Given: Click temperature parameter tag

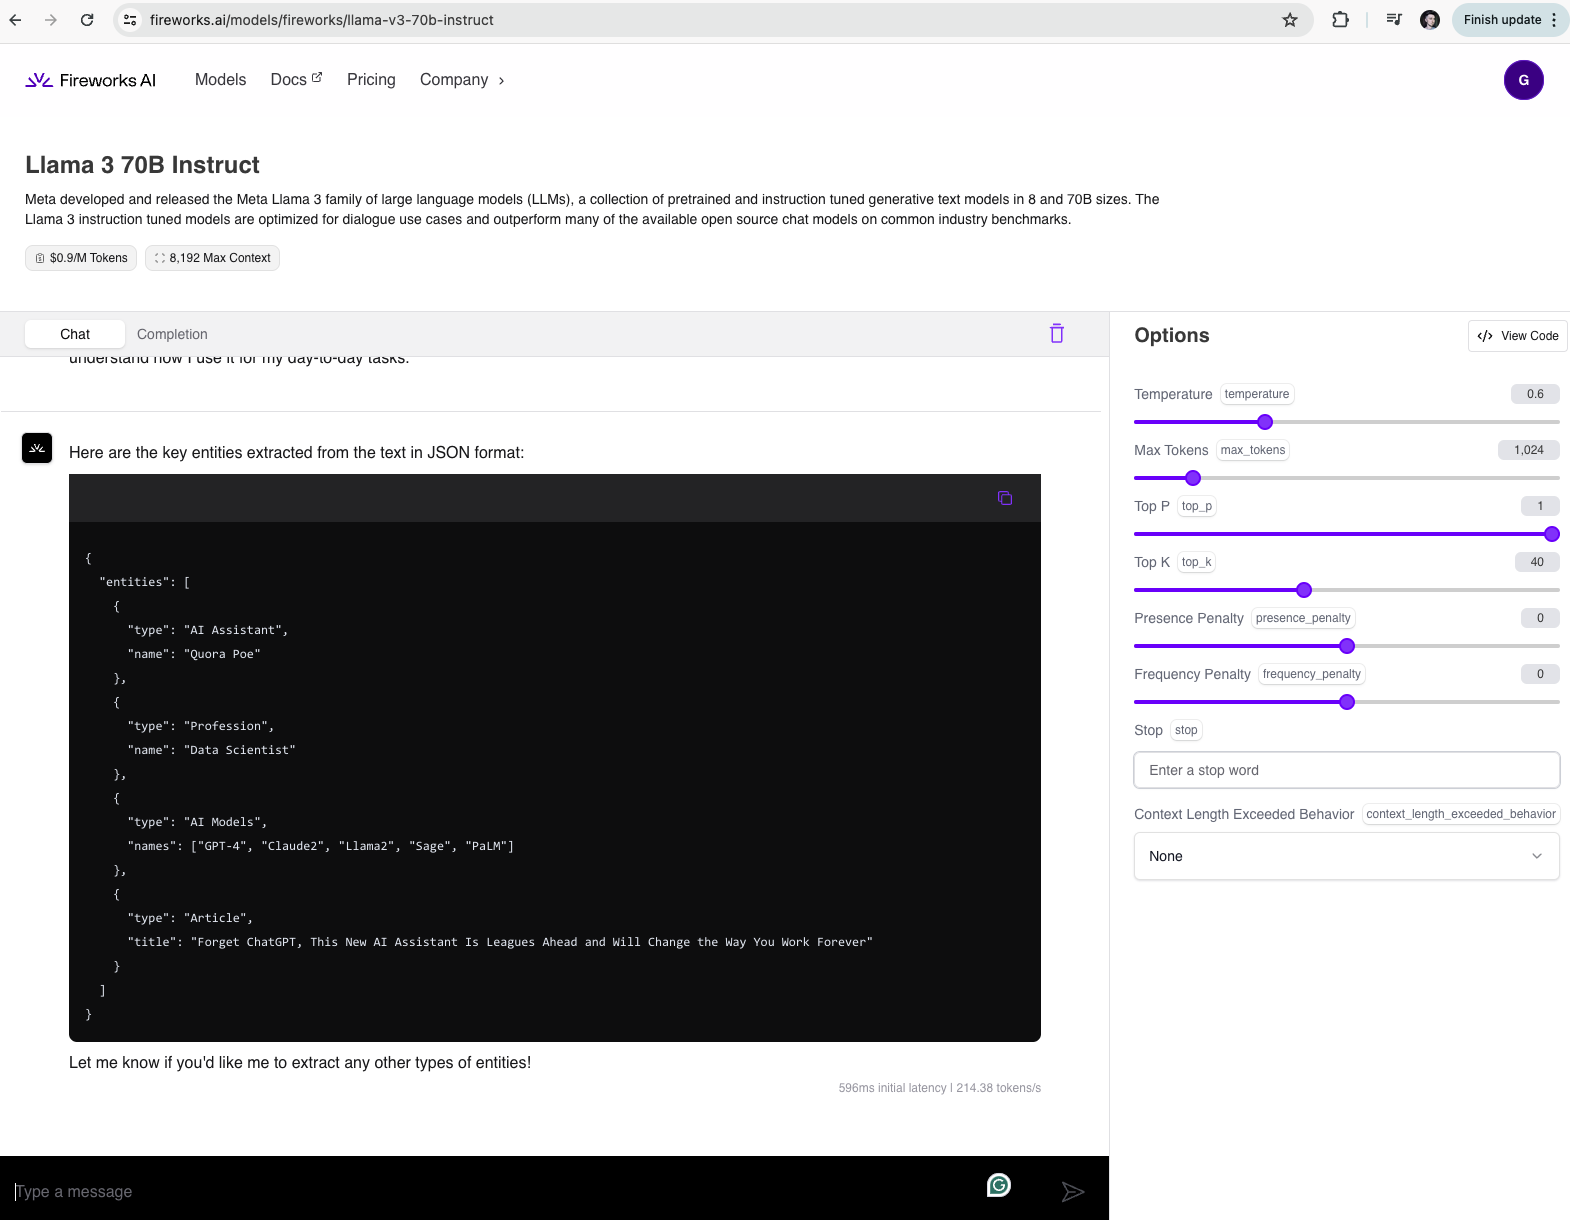Looking at the screenshot, I should [1257, 394].
